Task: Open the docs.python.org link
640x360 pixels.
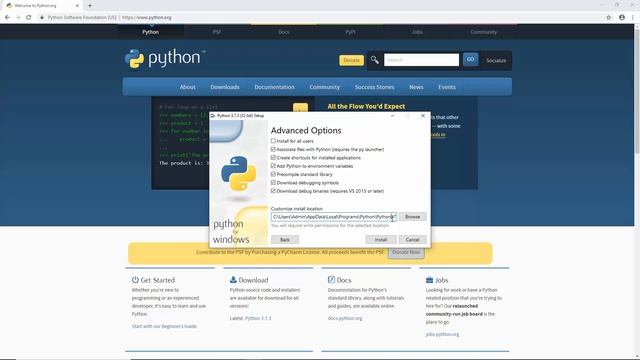Action: click(345, 318)
